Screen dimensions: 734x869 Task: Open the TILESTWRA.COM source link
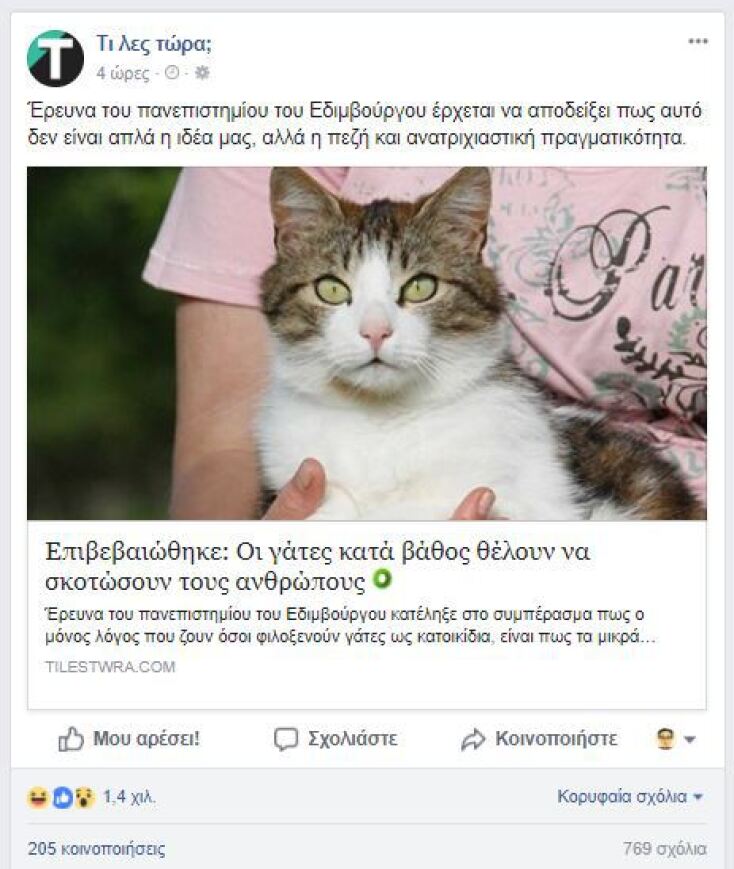110,667
